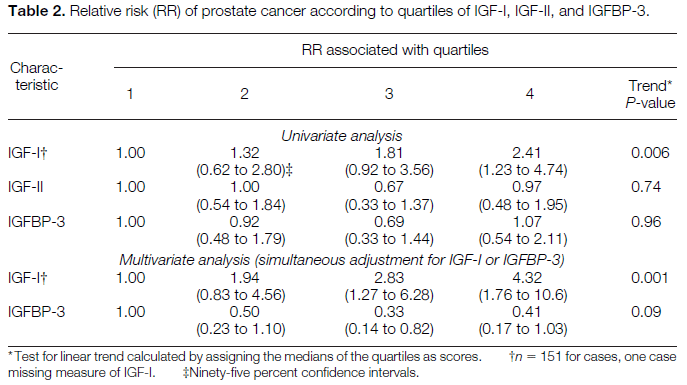Click univariate IGF-I quartile 4 value 2.41
Image resolution: width=687 pixels, height=385 pixels.
pyautogui.click(x=526, y=153)
